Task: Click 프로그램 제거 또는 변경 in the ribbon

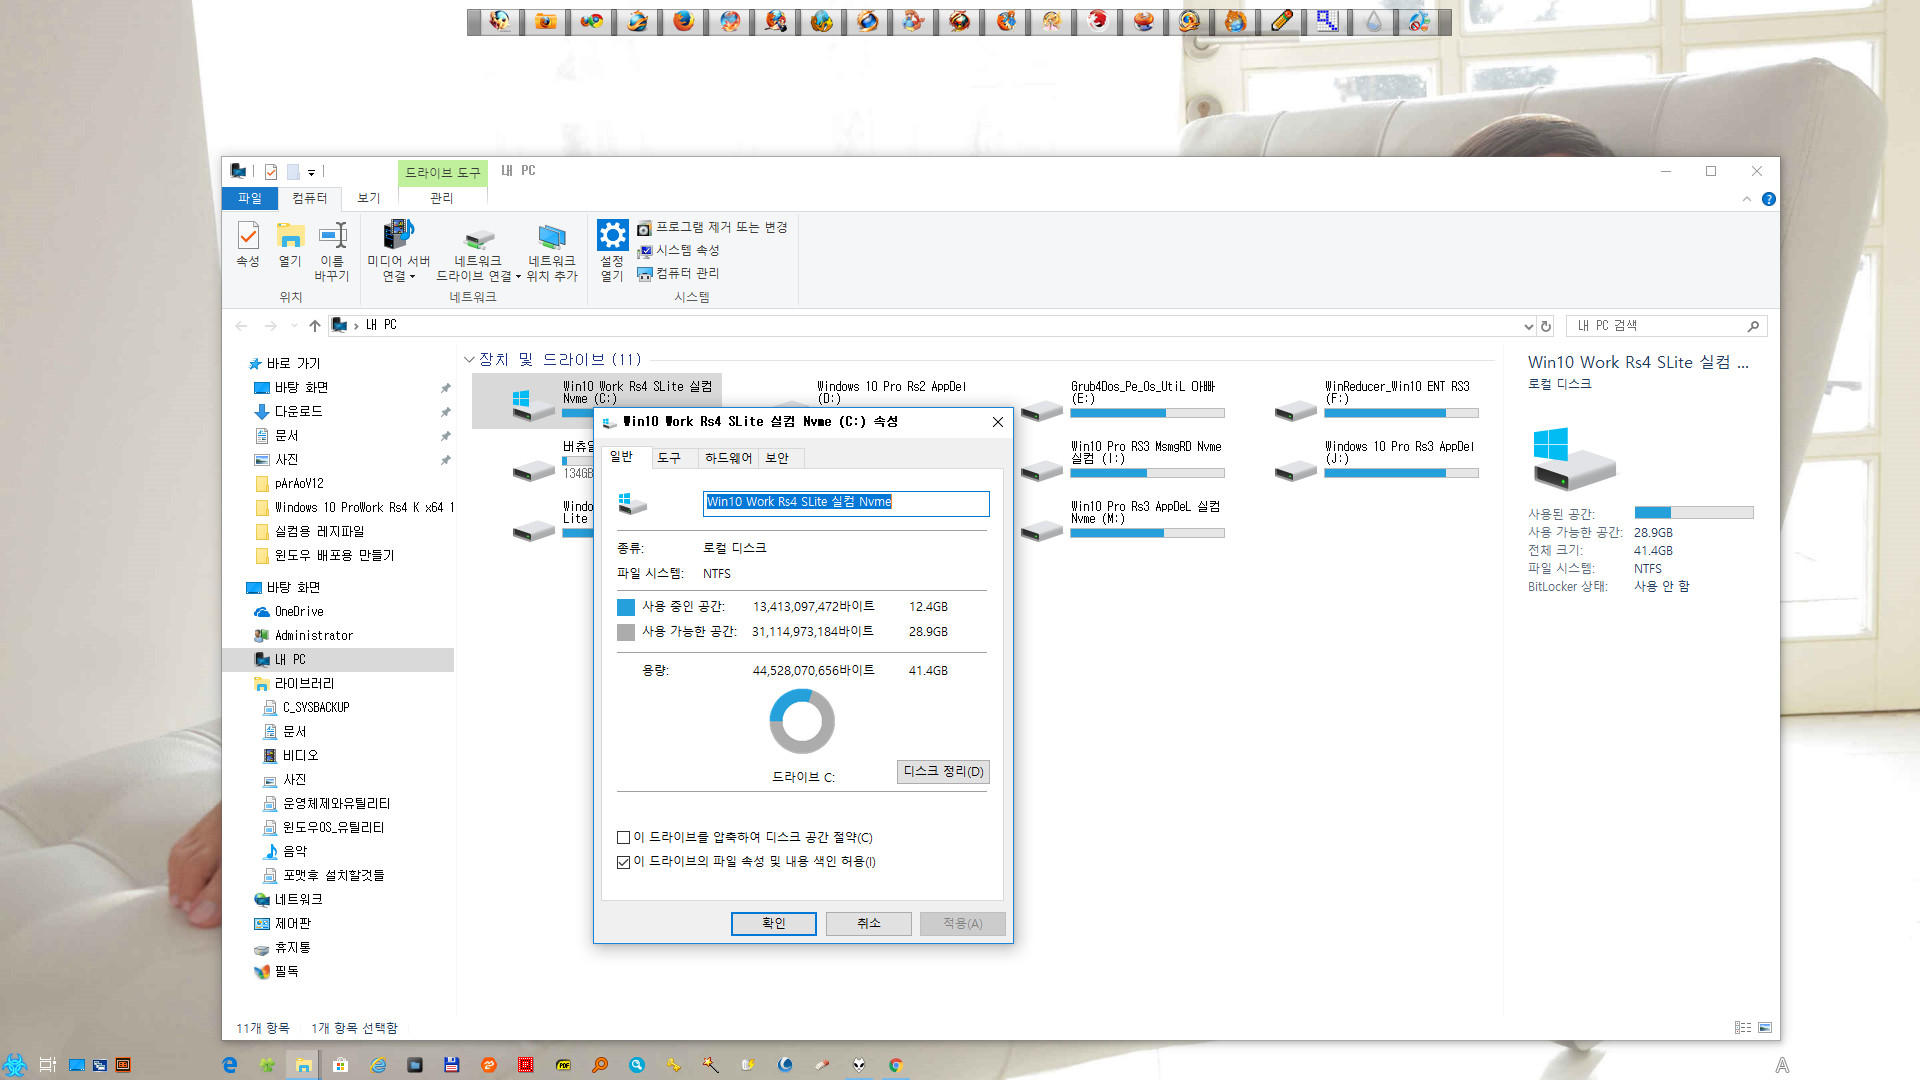Action: [712, 228]
